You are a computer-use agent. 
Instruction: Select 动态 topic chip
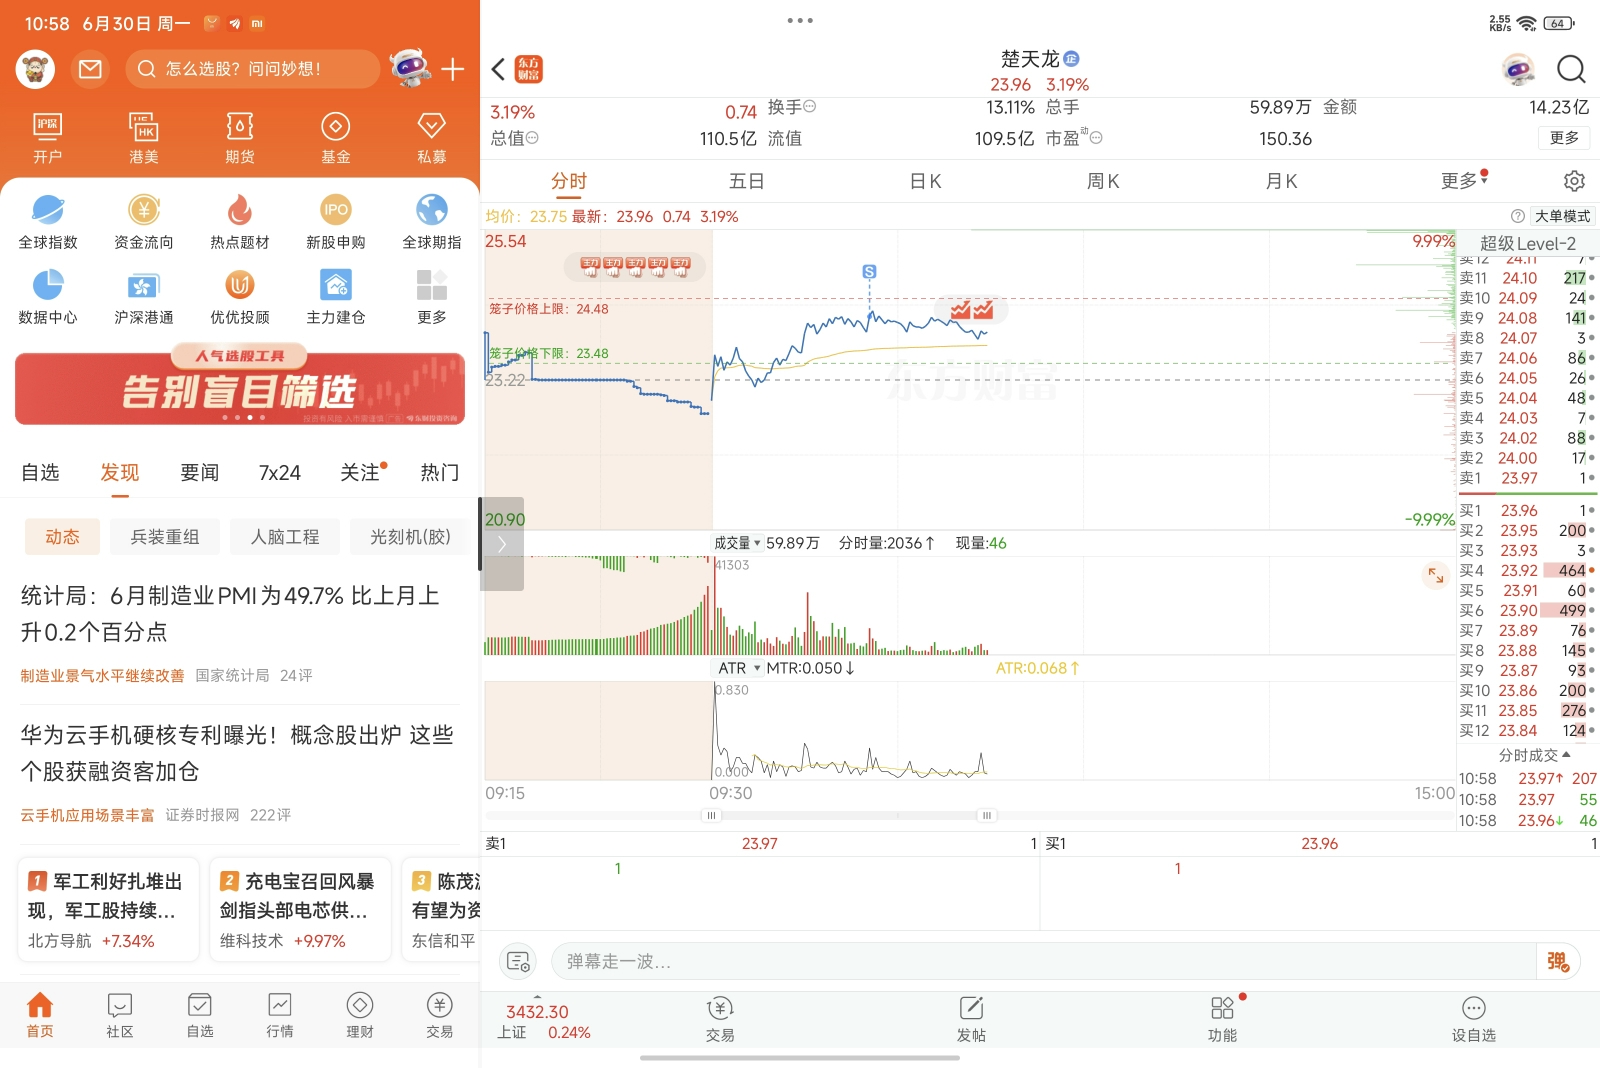pyautogui.click(x=62, y=537)
